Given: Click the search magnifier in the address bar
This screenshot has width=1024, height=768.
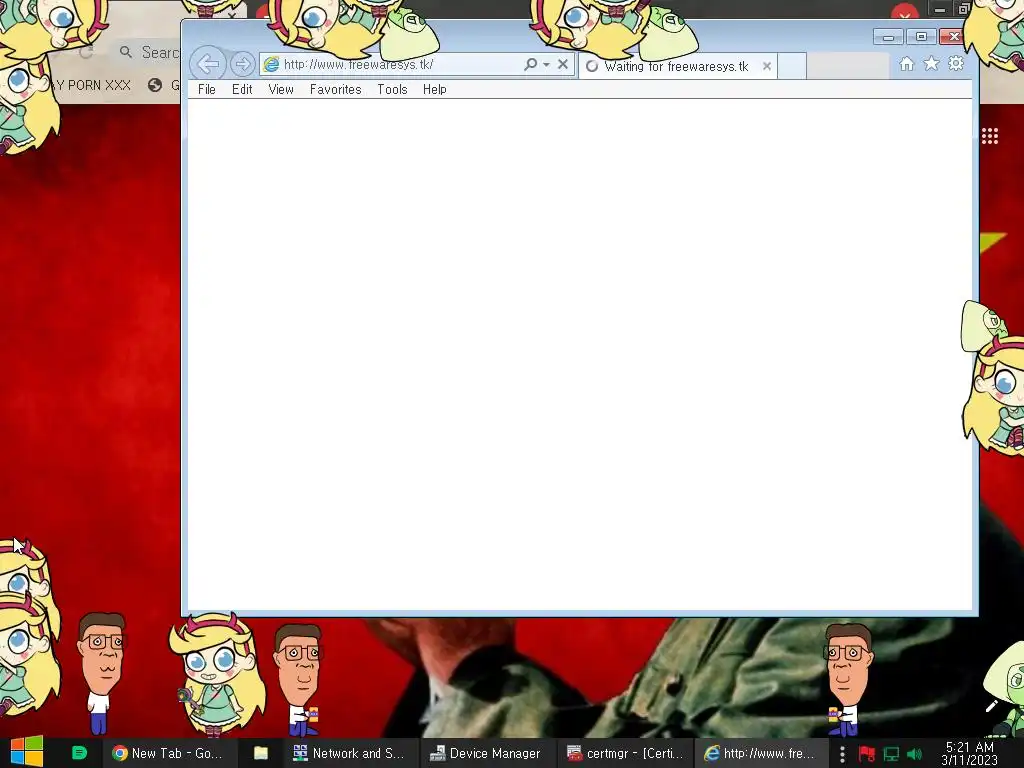Looking at the screenshot, I should (530, 64).
